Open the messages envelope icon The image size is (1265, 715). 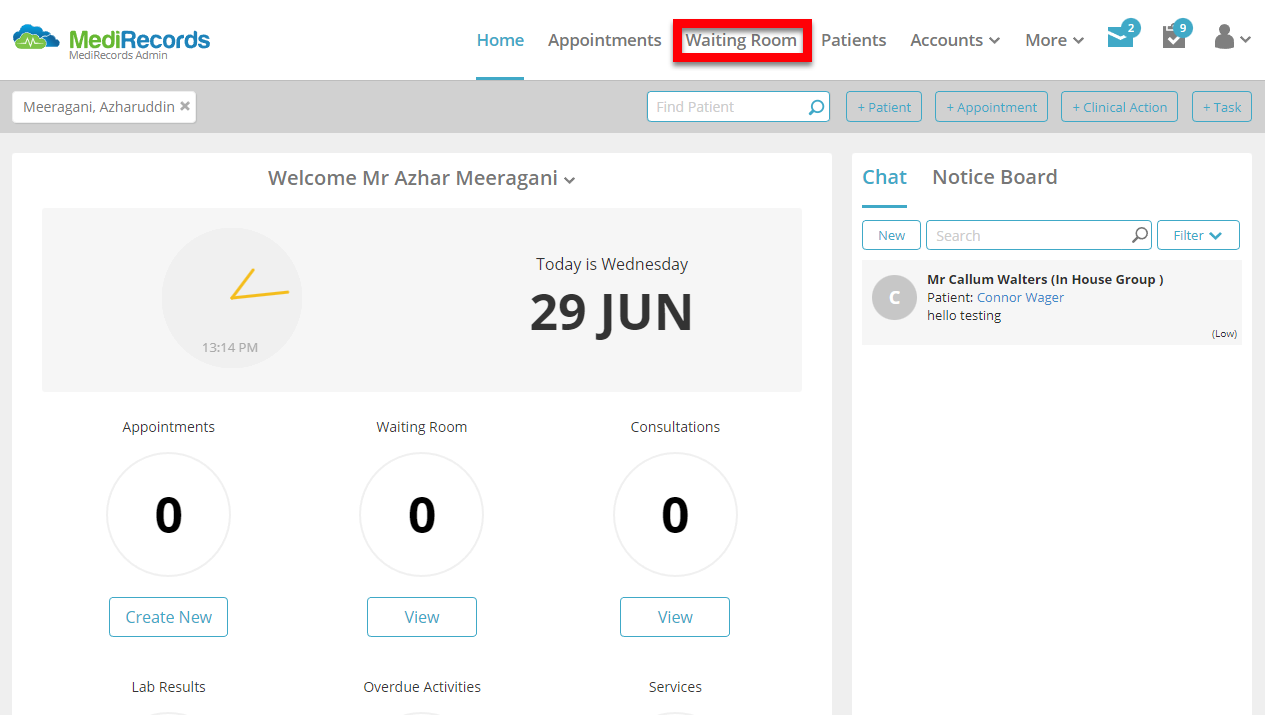click(x=1120, y=38)
